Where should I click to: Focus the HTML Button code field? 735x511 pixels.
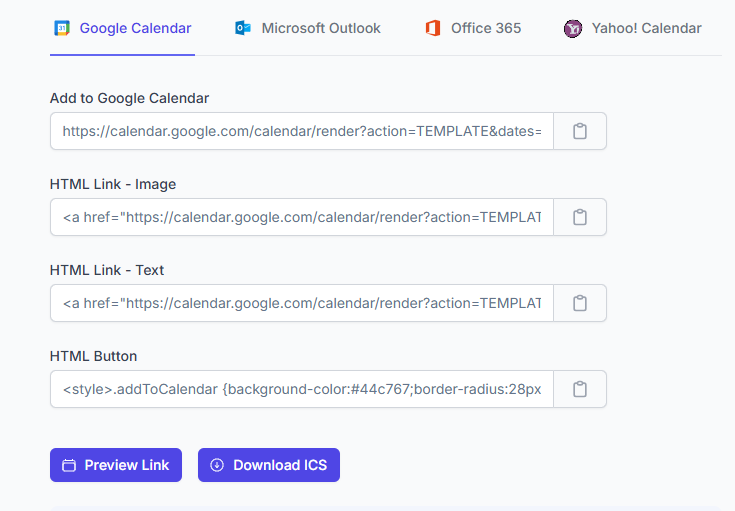click(x=301, y=389)
